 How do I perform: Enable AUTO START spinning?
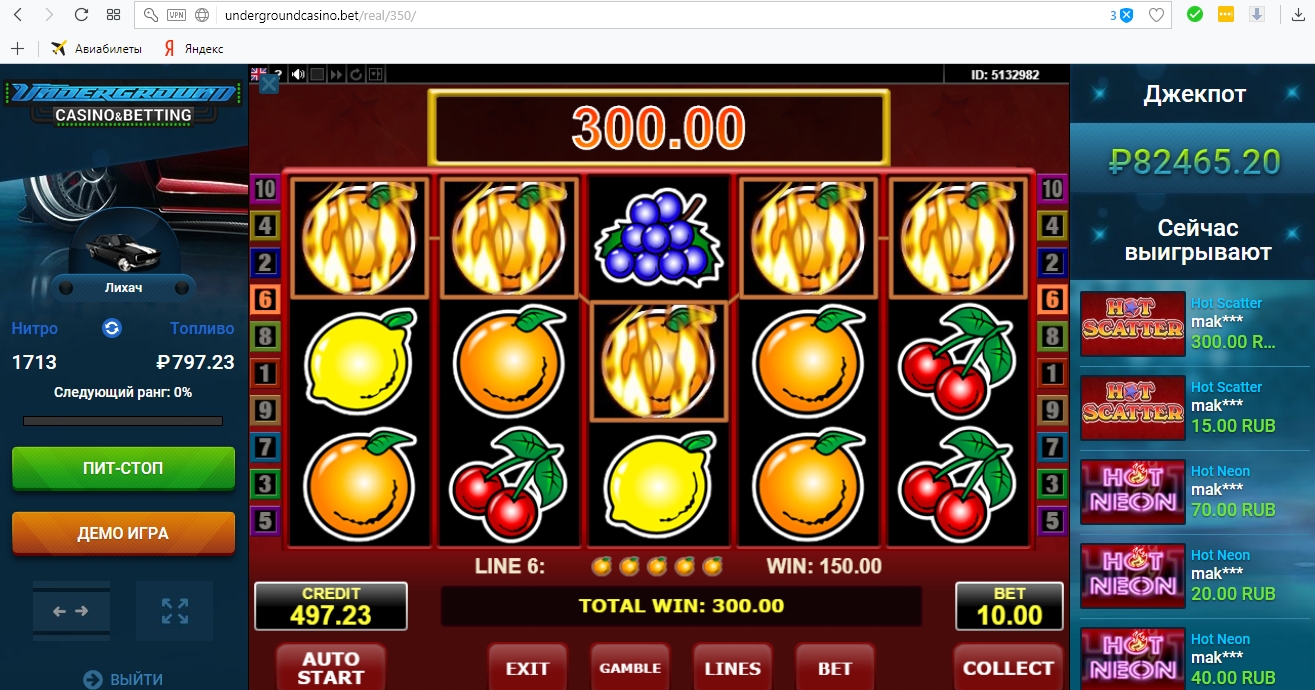tap(331, 667)
